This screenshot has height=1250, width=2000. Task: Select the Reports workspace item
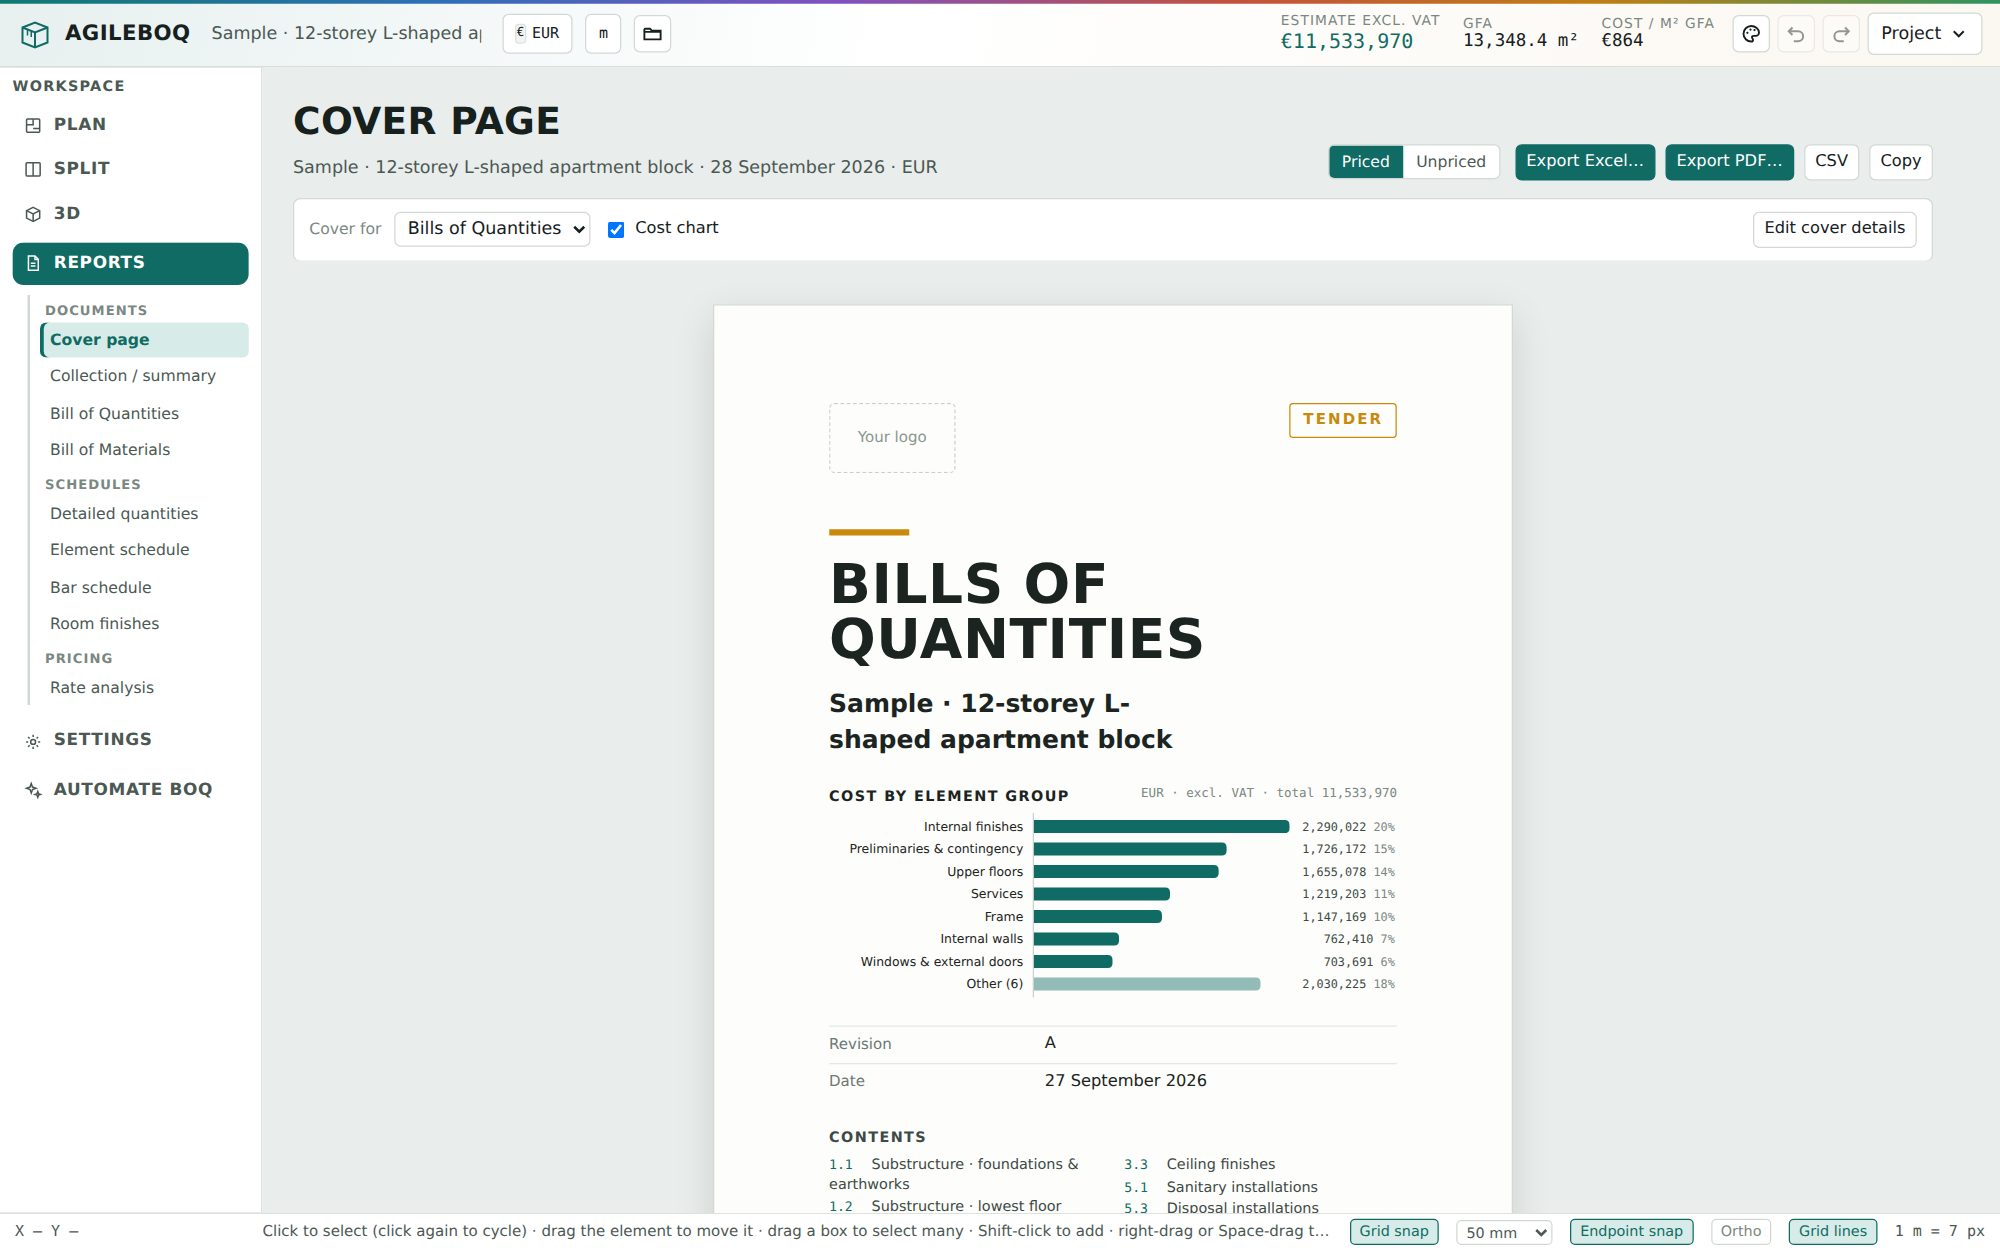[x=130, y=263]
